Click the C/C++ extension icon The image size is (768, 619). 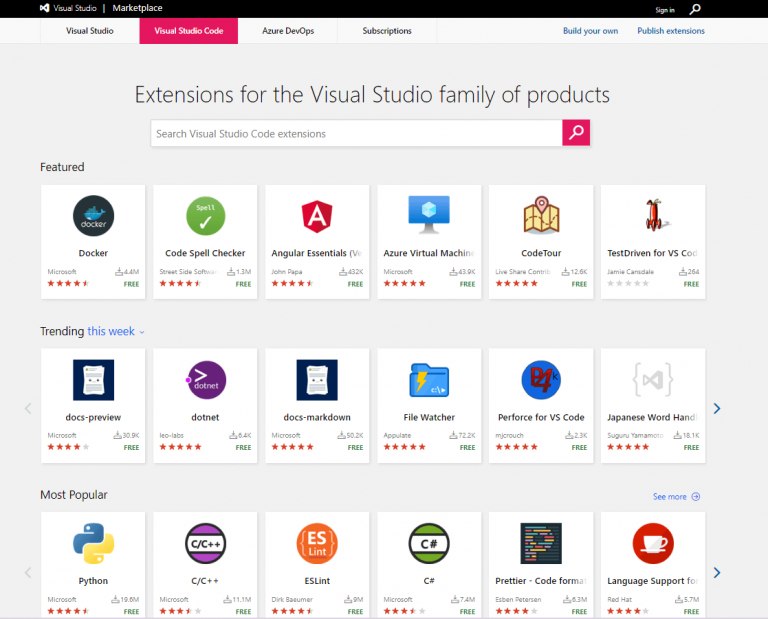click(x=205, y=544)
